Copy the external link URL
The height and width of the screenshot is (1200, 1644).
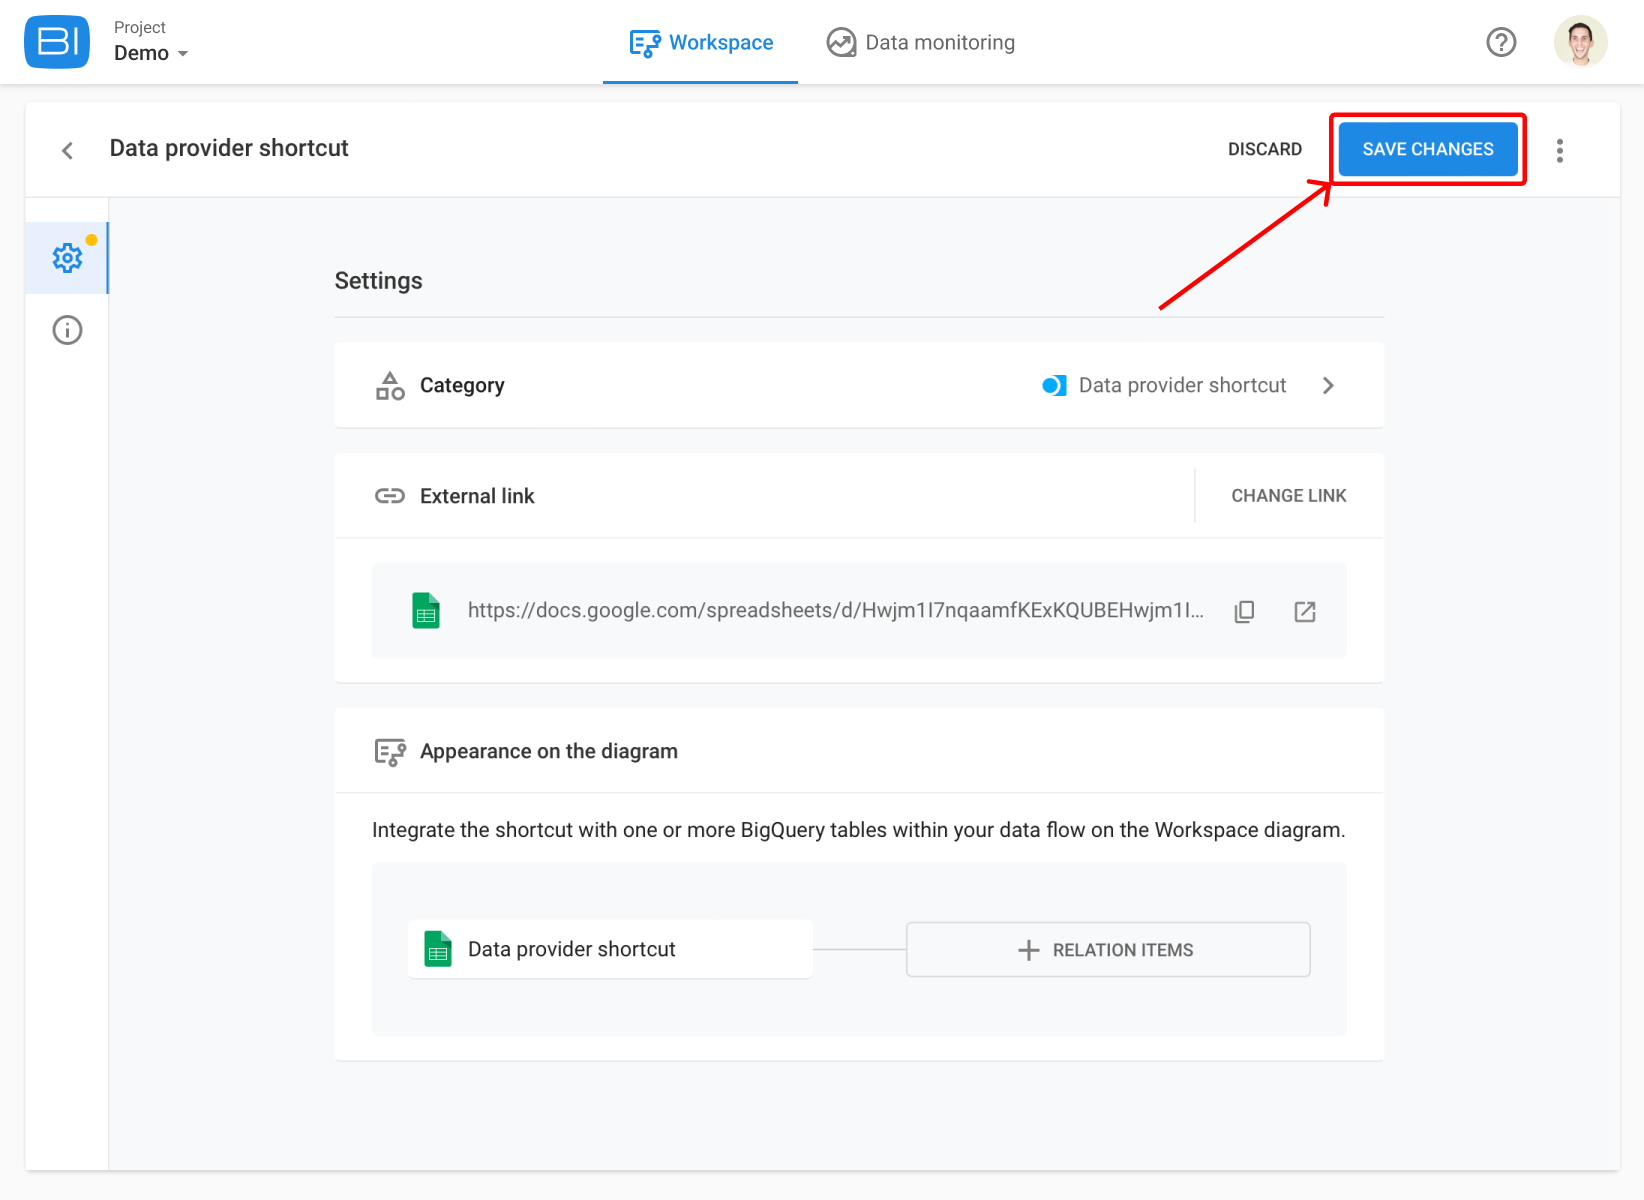[x=1244, y=611]
